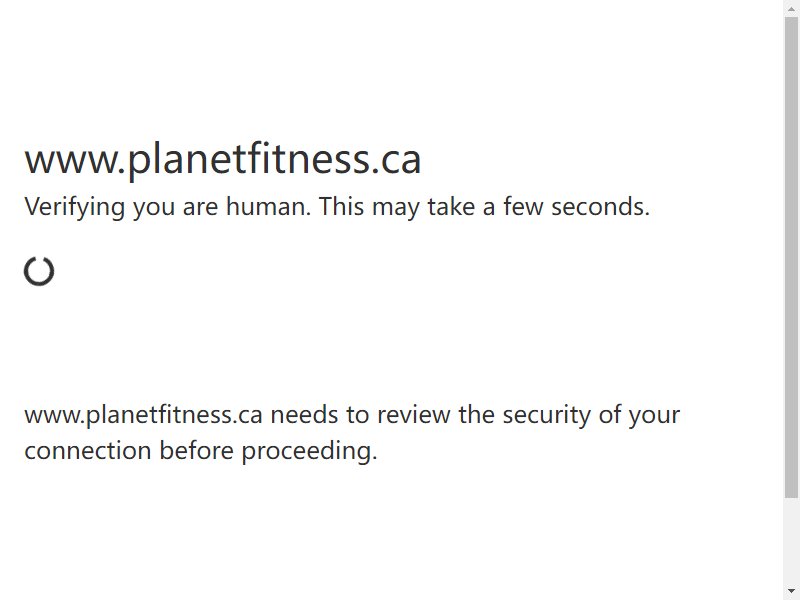Viewport: 800px width, 600px height.
Task: Click 'connection before proceeding.' text
Action: point(201,451)
